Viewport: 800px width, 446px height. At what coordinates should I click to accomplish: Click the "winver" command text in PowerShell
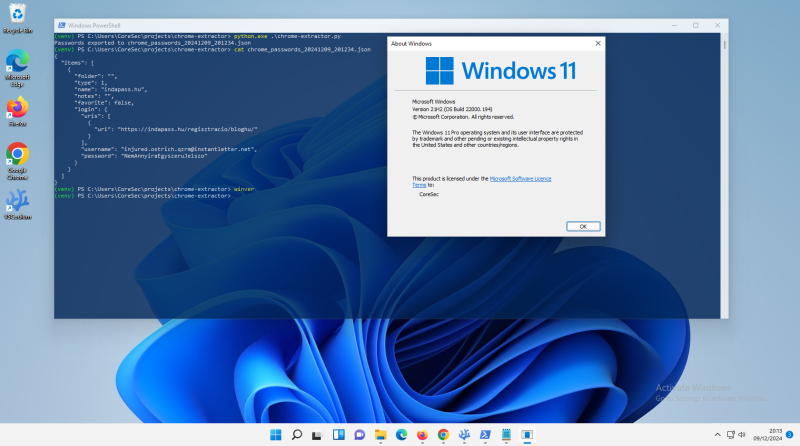(244, 189)
